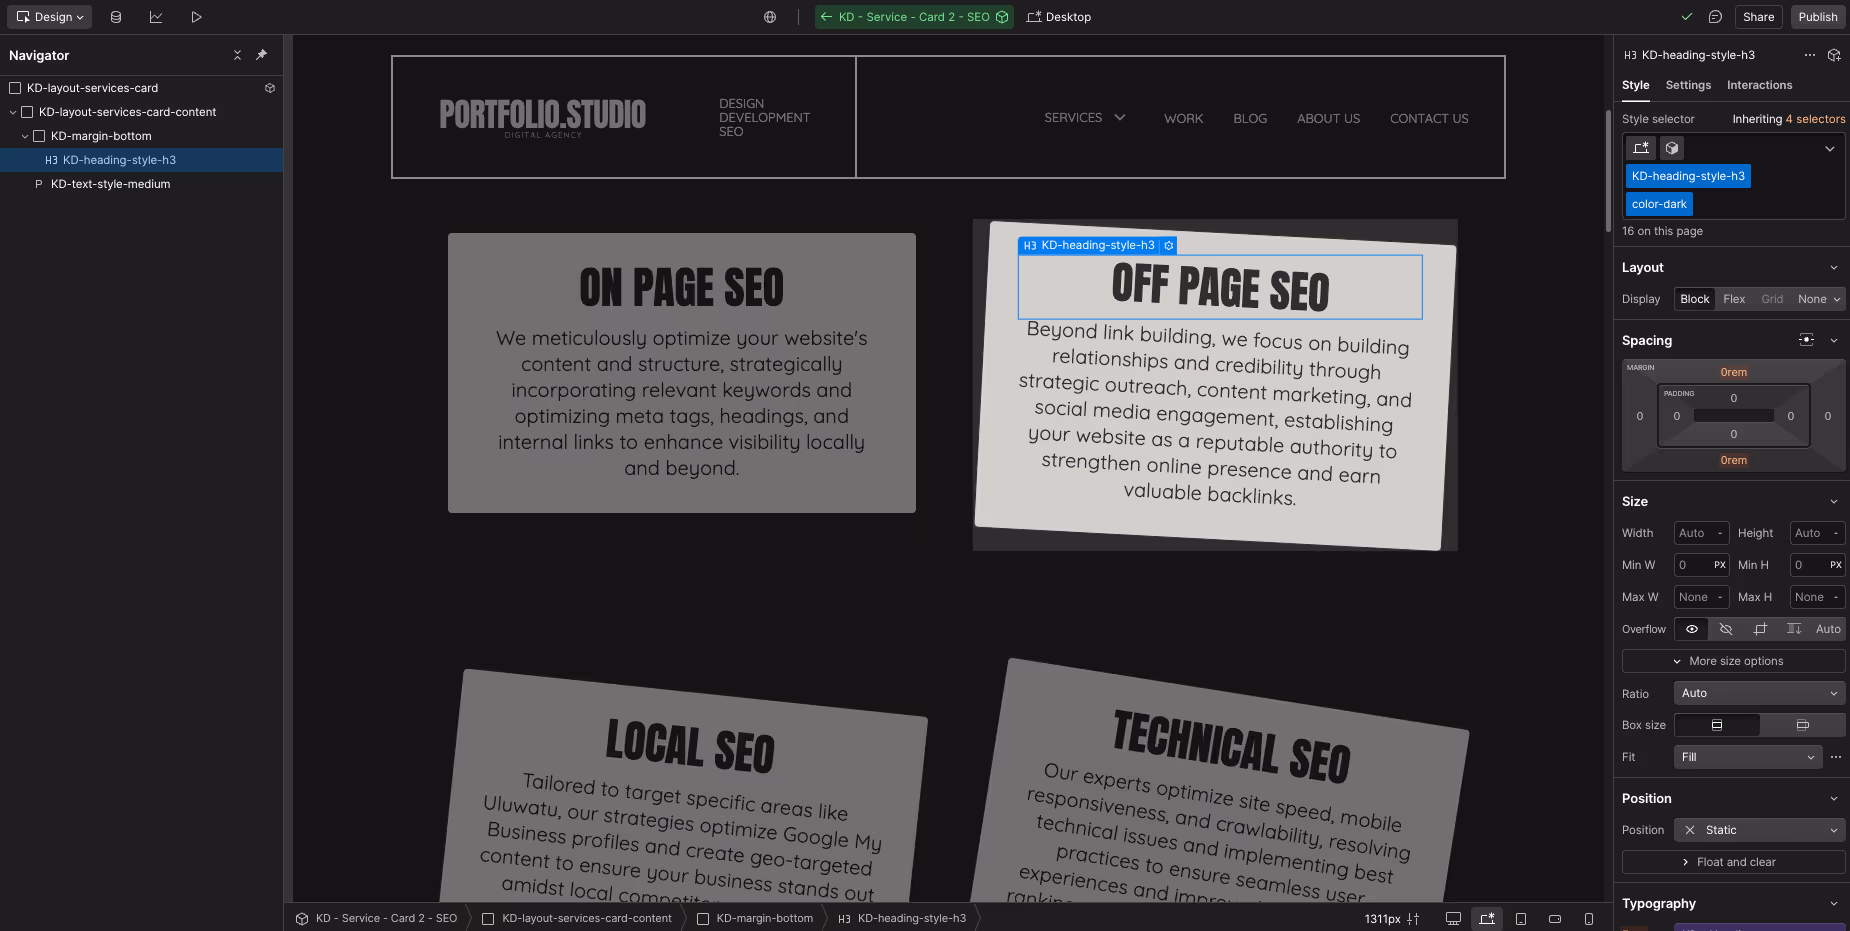The width and height of the screenshot is (1850, 931).
Task: Set overflow to hidden icon
Action: (x=1726, y=629)
